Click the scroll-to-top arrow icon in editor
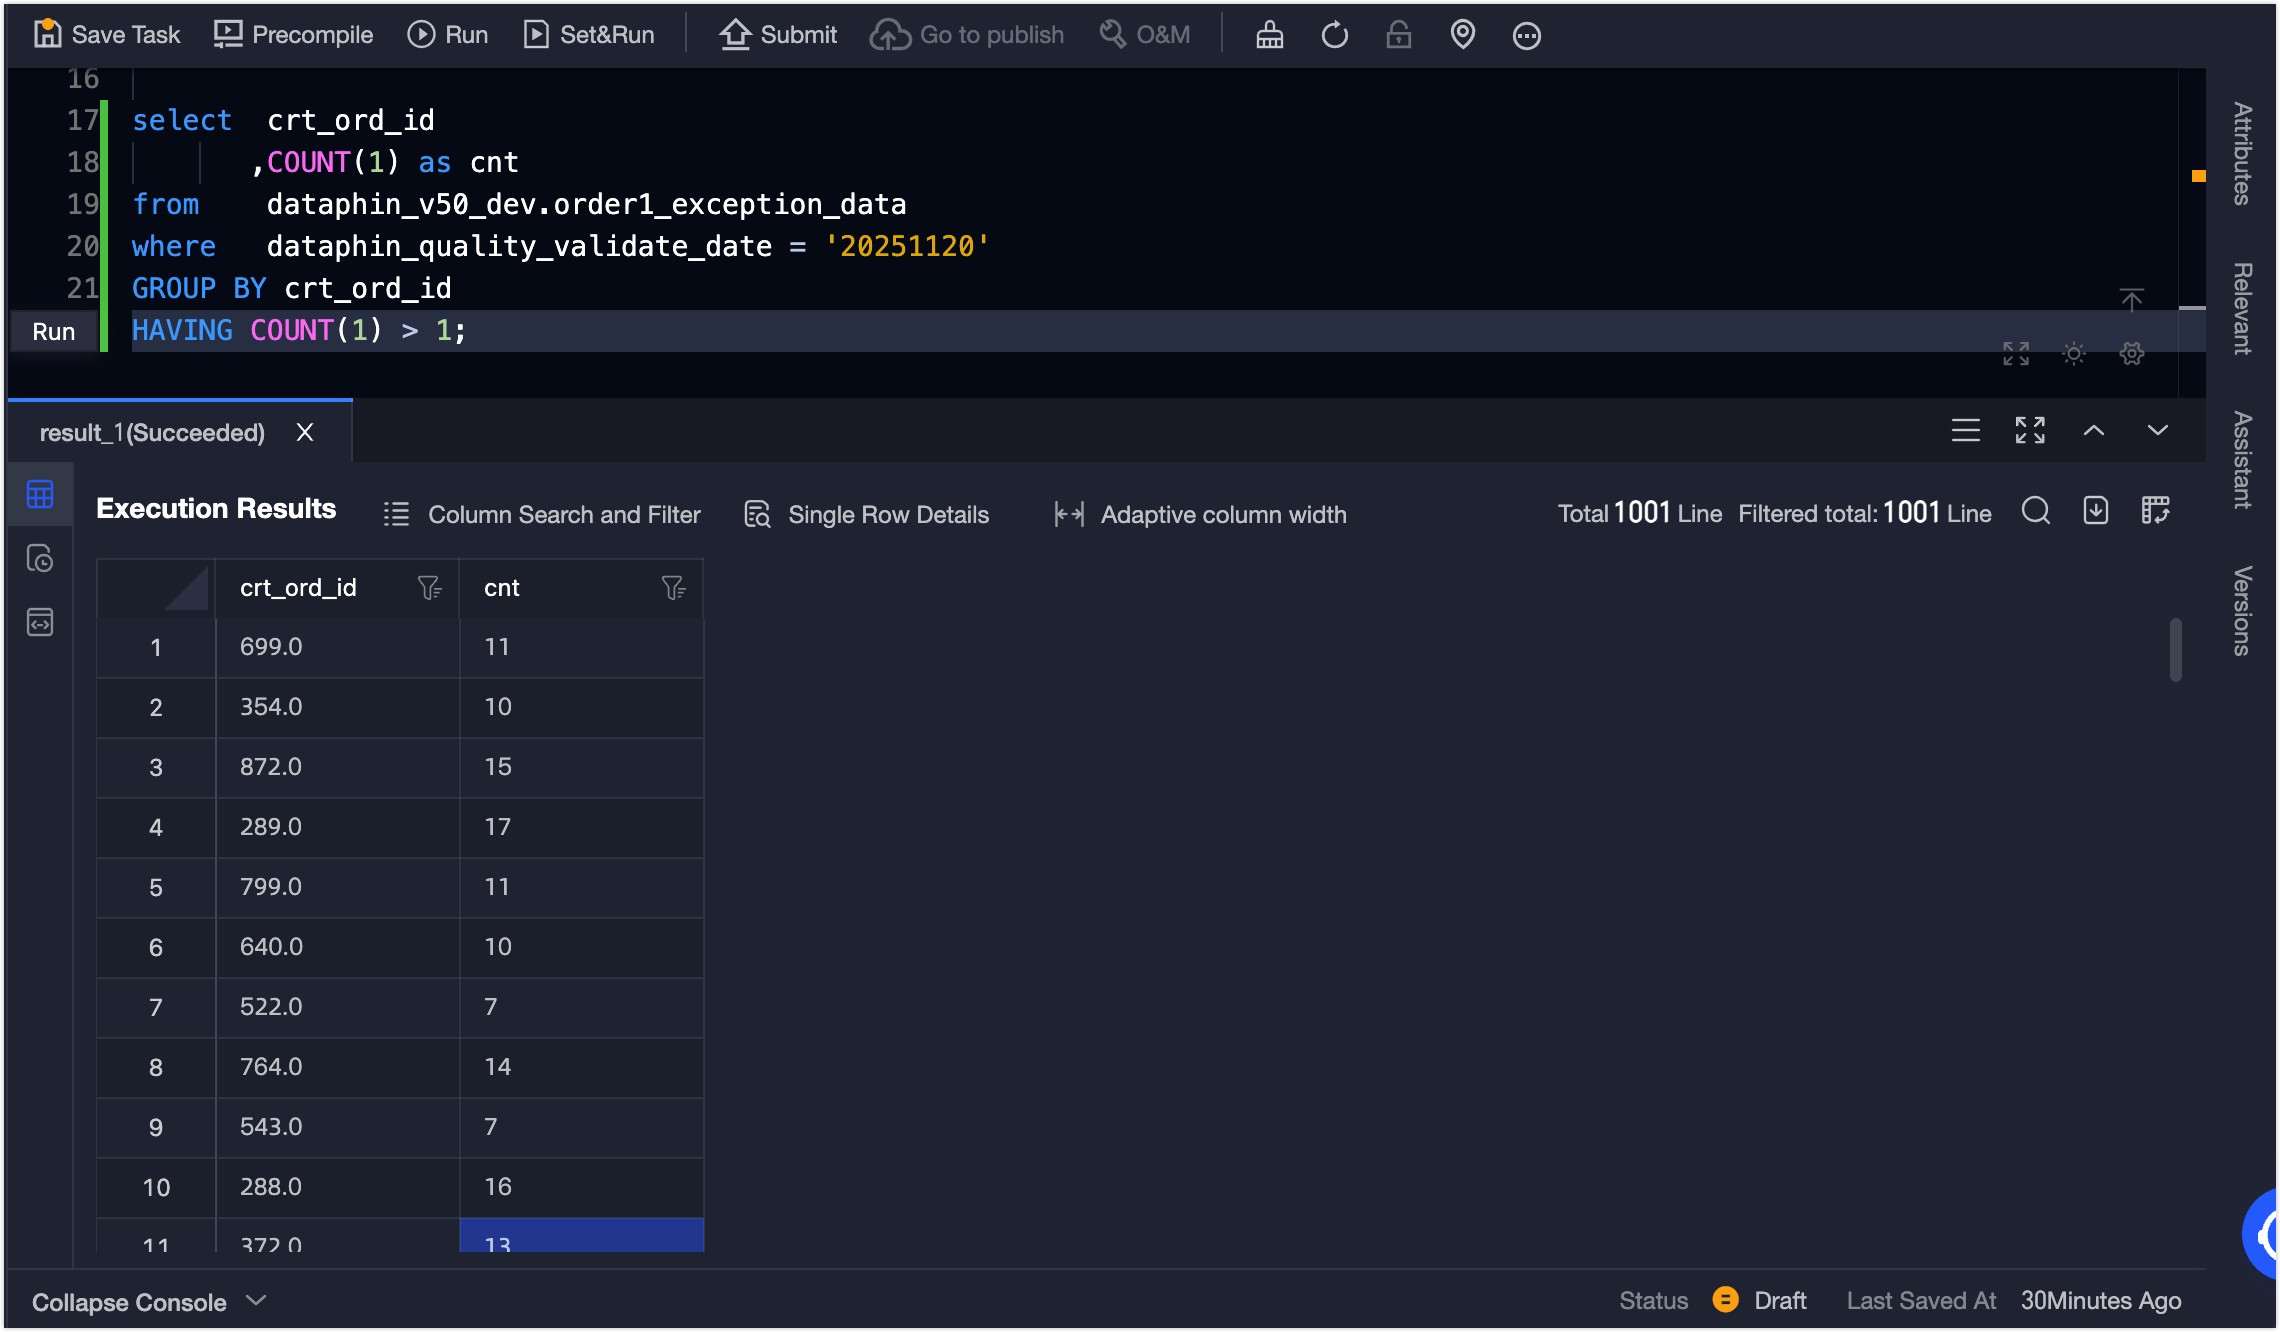 pyautogui.click(x=2131, y=300)
